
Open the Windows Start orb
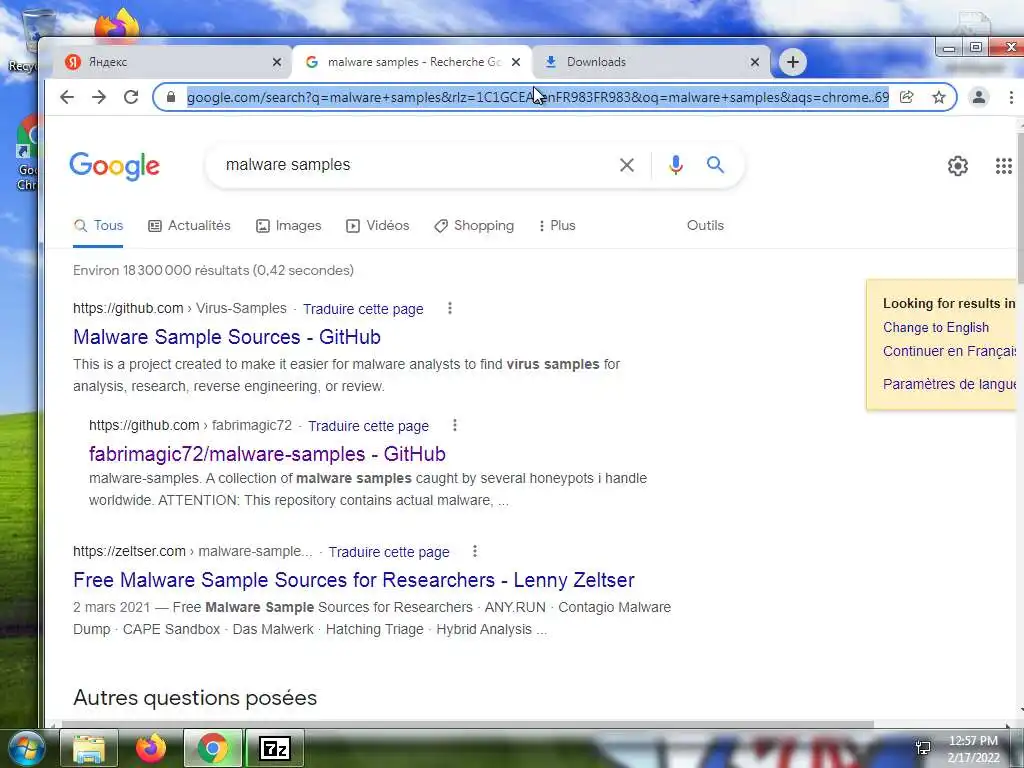[x=26, y=748]
